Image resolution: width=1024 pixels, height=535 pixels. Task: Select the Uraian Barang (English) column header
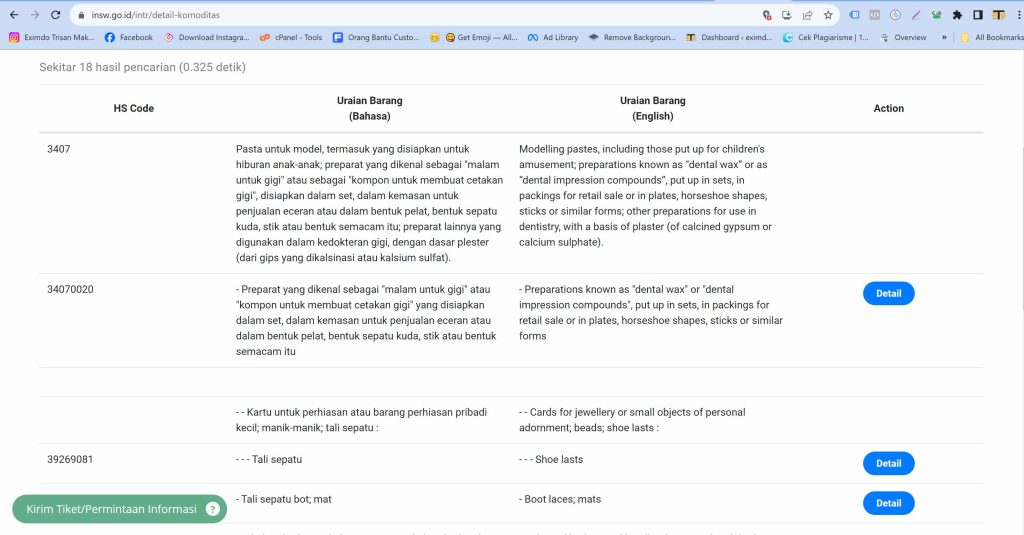[x=652, y=108]
